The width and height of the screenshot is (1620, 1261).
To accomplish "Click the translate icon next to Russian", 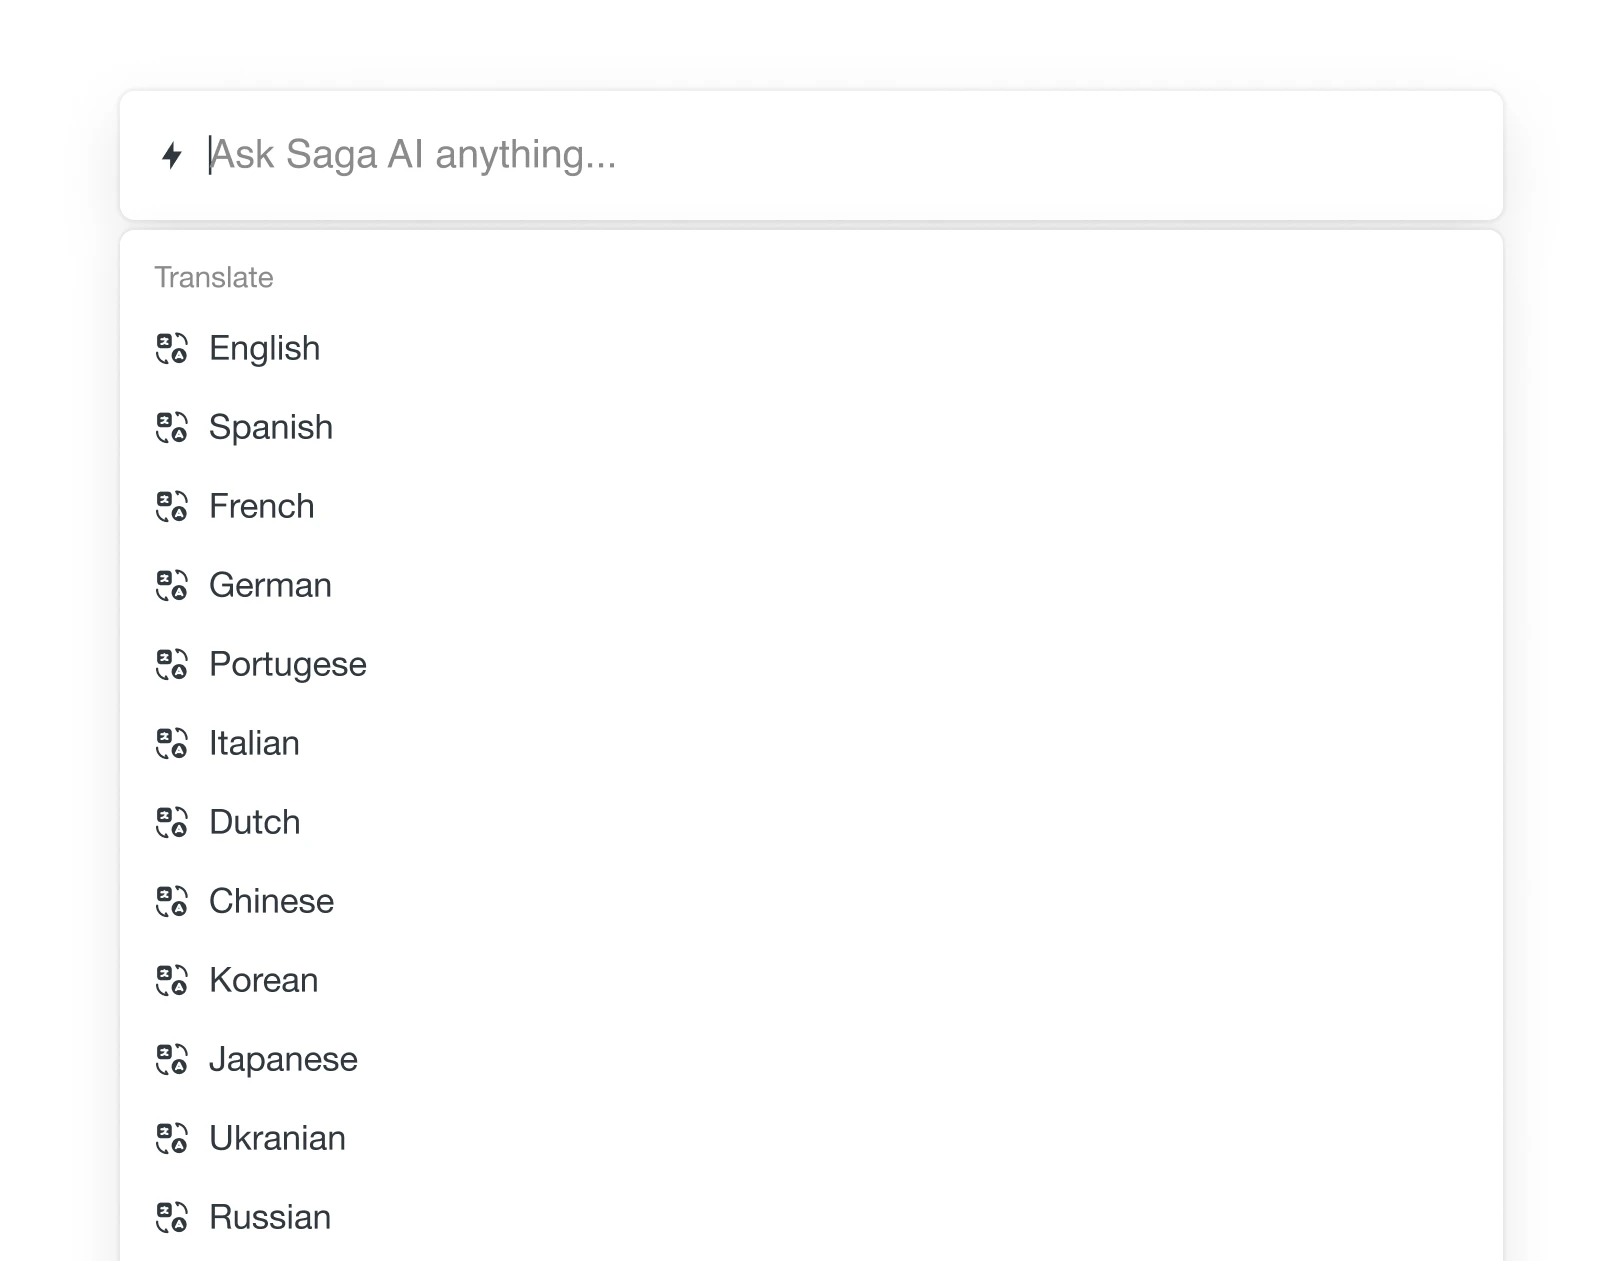I will (172, 1218).
